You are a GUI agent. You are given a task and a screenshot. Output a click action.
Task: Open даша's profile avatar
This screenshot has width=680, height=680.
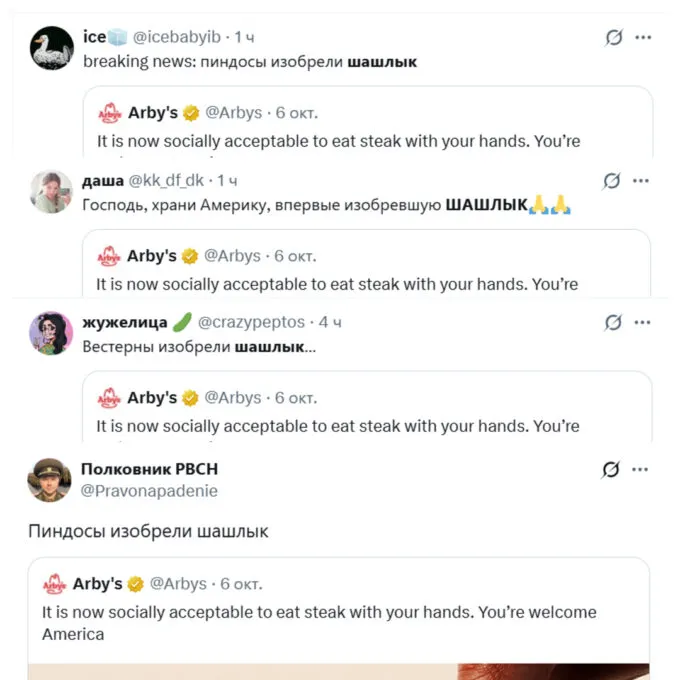click(50, 191)
